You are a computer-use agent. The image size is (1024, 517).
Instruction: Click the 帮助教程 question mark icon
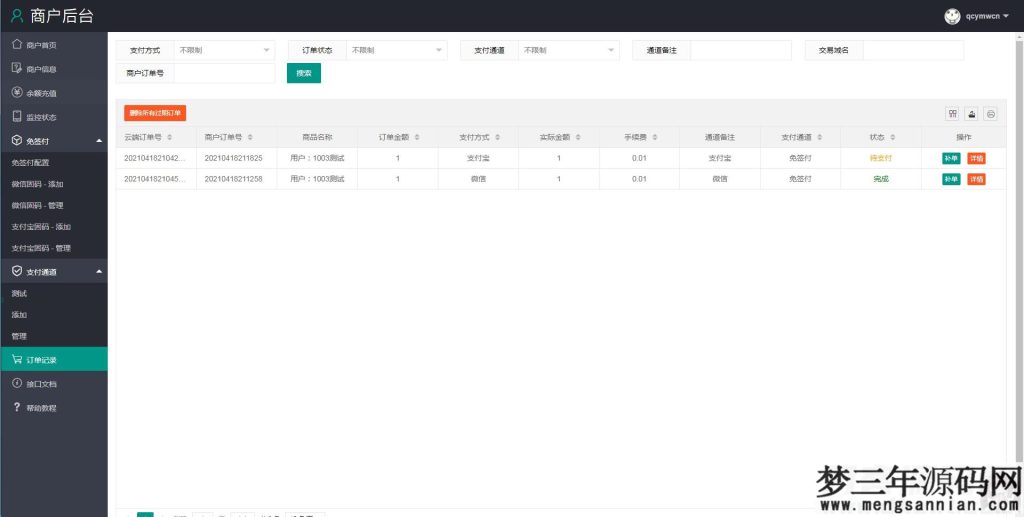pyautogui.click(x=17, y=407)
